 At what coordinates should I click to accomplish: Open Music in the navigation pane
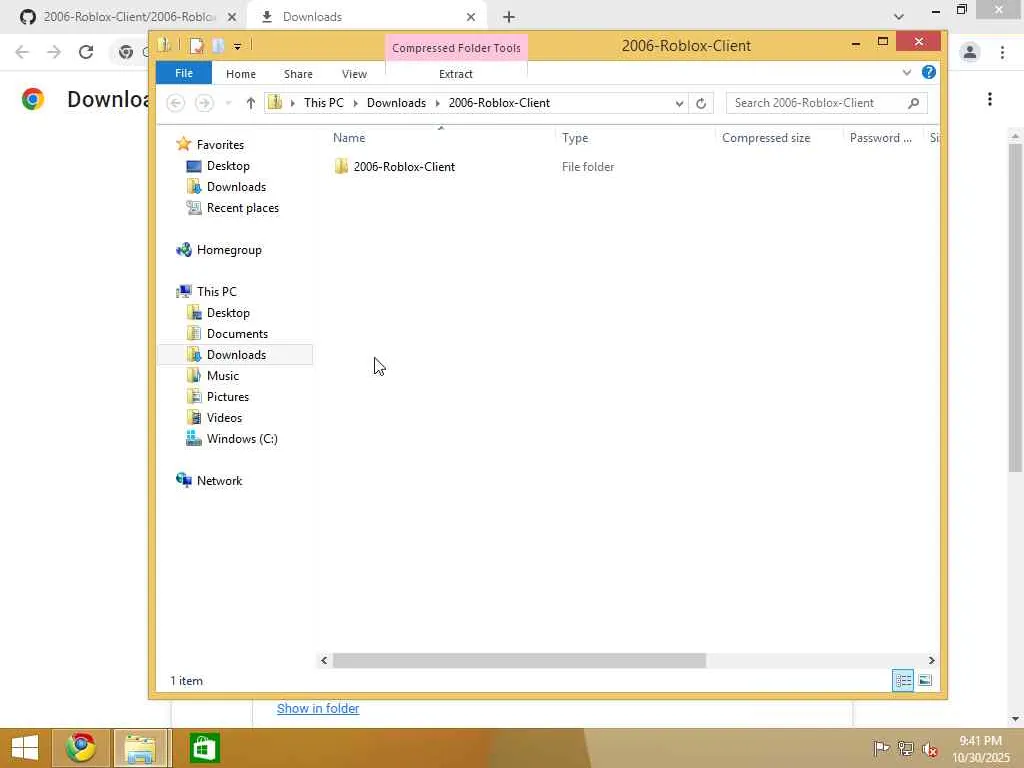coord(223,376)
